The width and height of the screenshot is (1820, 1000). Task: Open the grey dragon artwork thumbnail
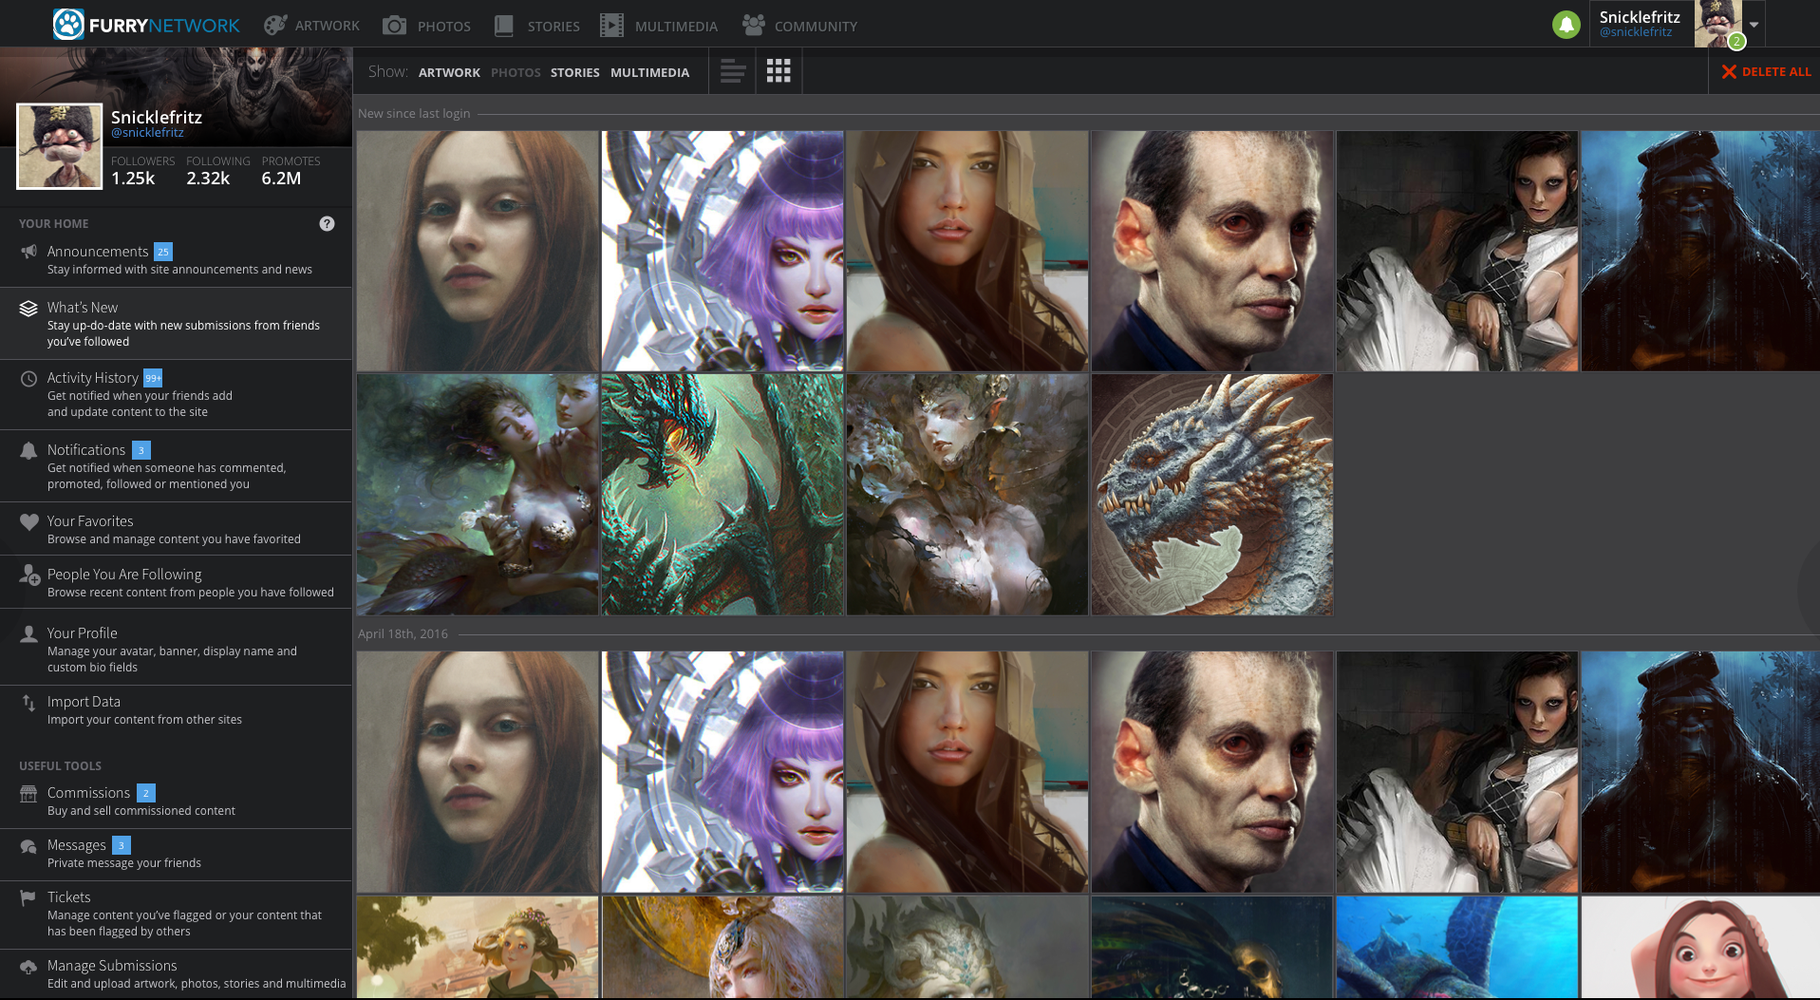(1212, 495)
